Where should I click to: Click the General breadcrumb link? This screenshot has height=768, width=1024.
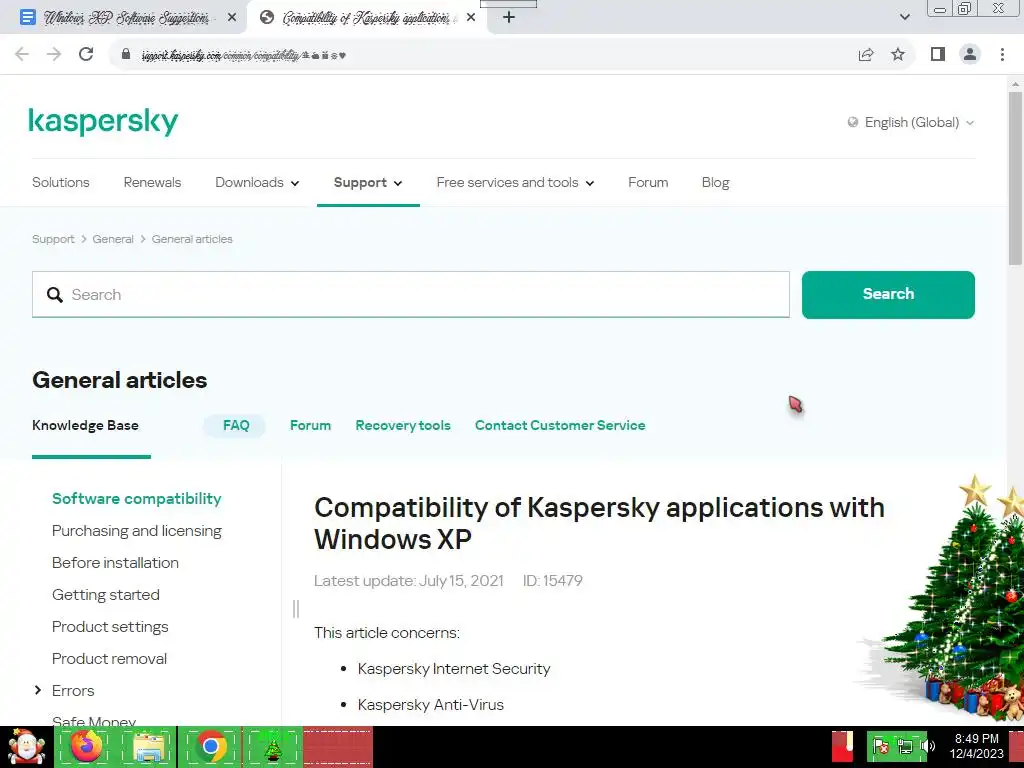(x=113, y=239)
